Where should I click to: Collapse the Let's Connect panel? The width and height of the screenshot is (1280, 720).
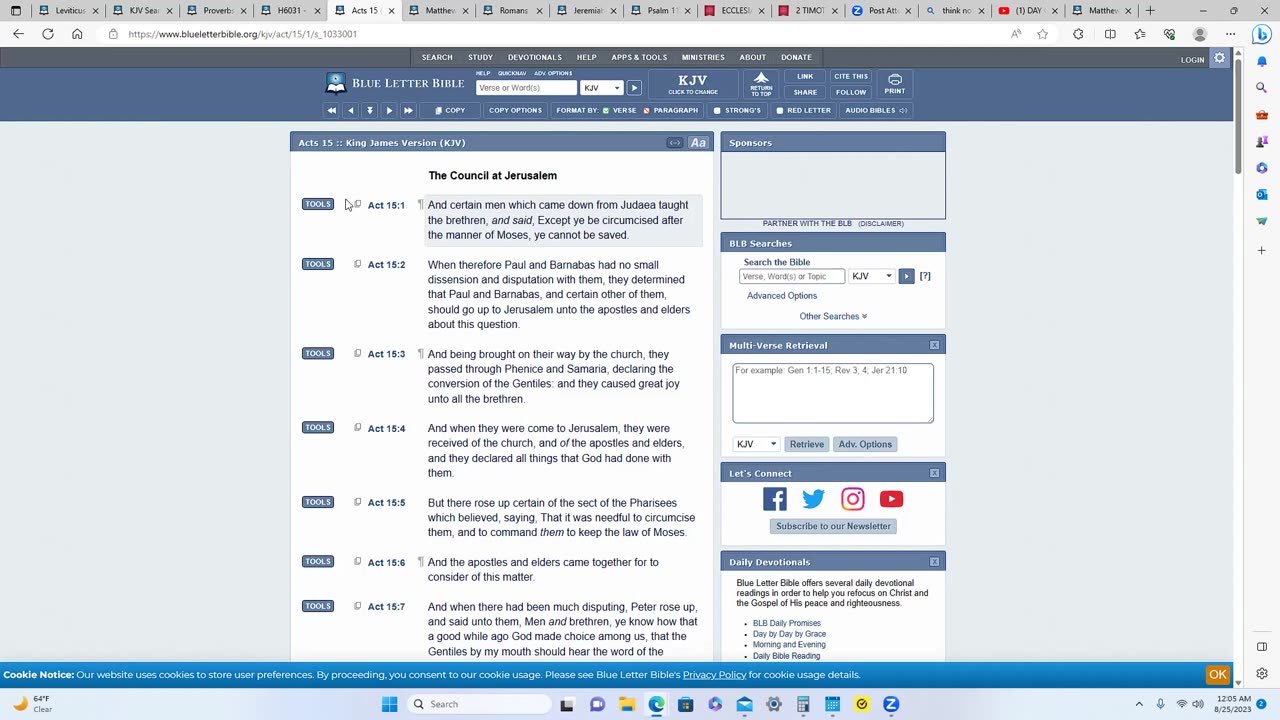pos(934,473)
